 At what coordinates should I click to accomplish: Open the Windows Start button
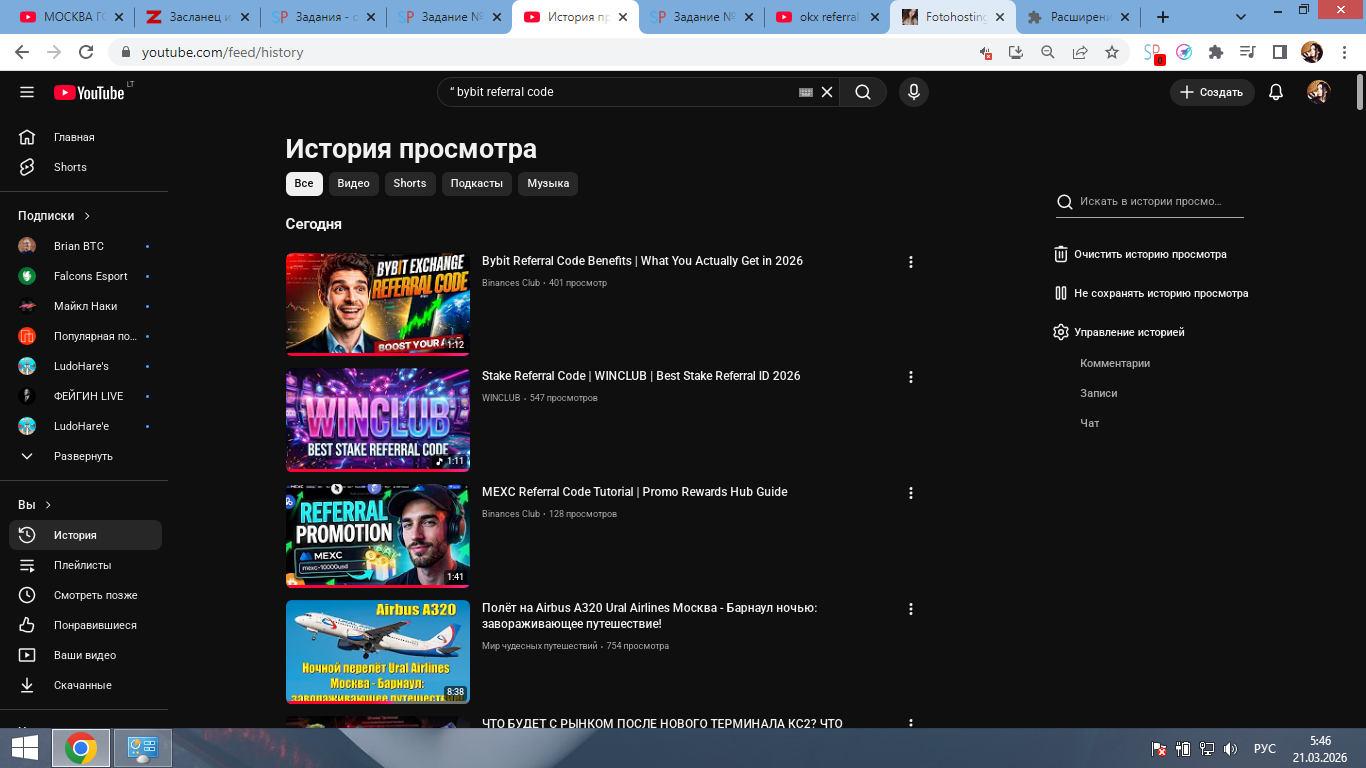[x=25, y=748]
